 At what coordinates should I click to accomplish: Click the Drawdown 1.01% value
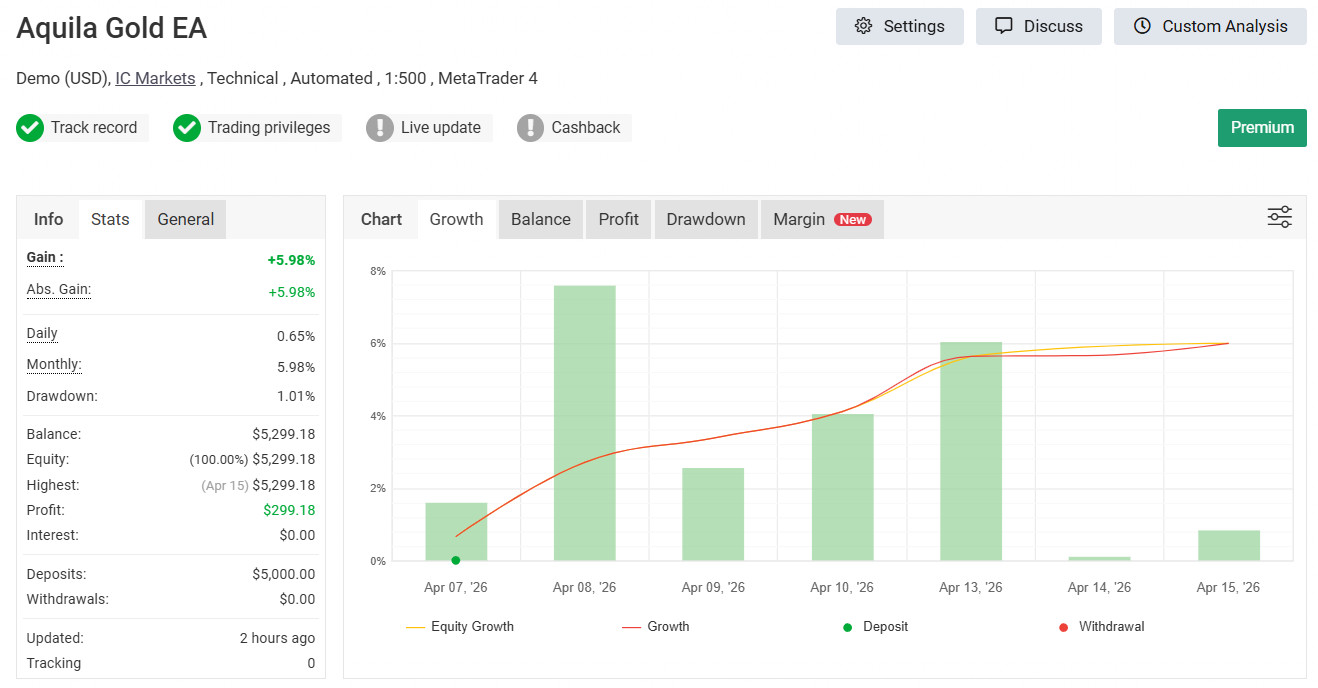296,396
